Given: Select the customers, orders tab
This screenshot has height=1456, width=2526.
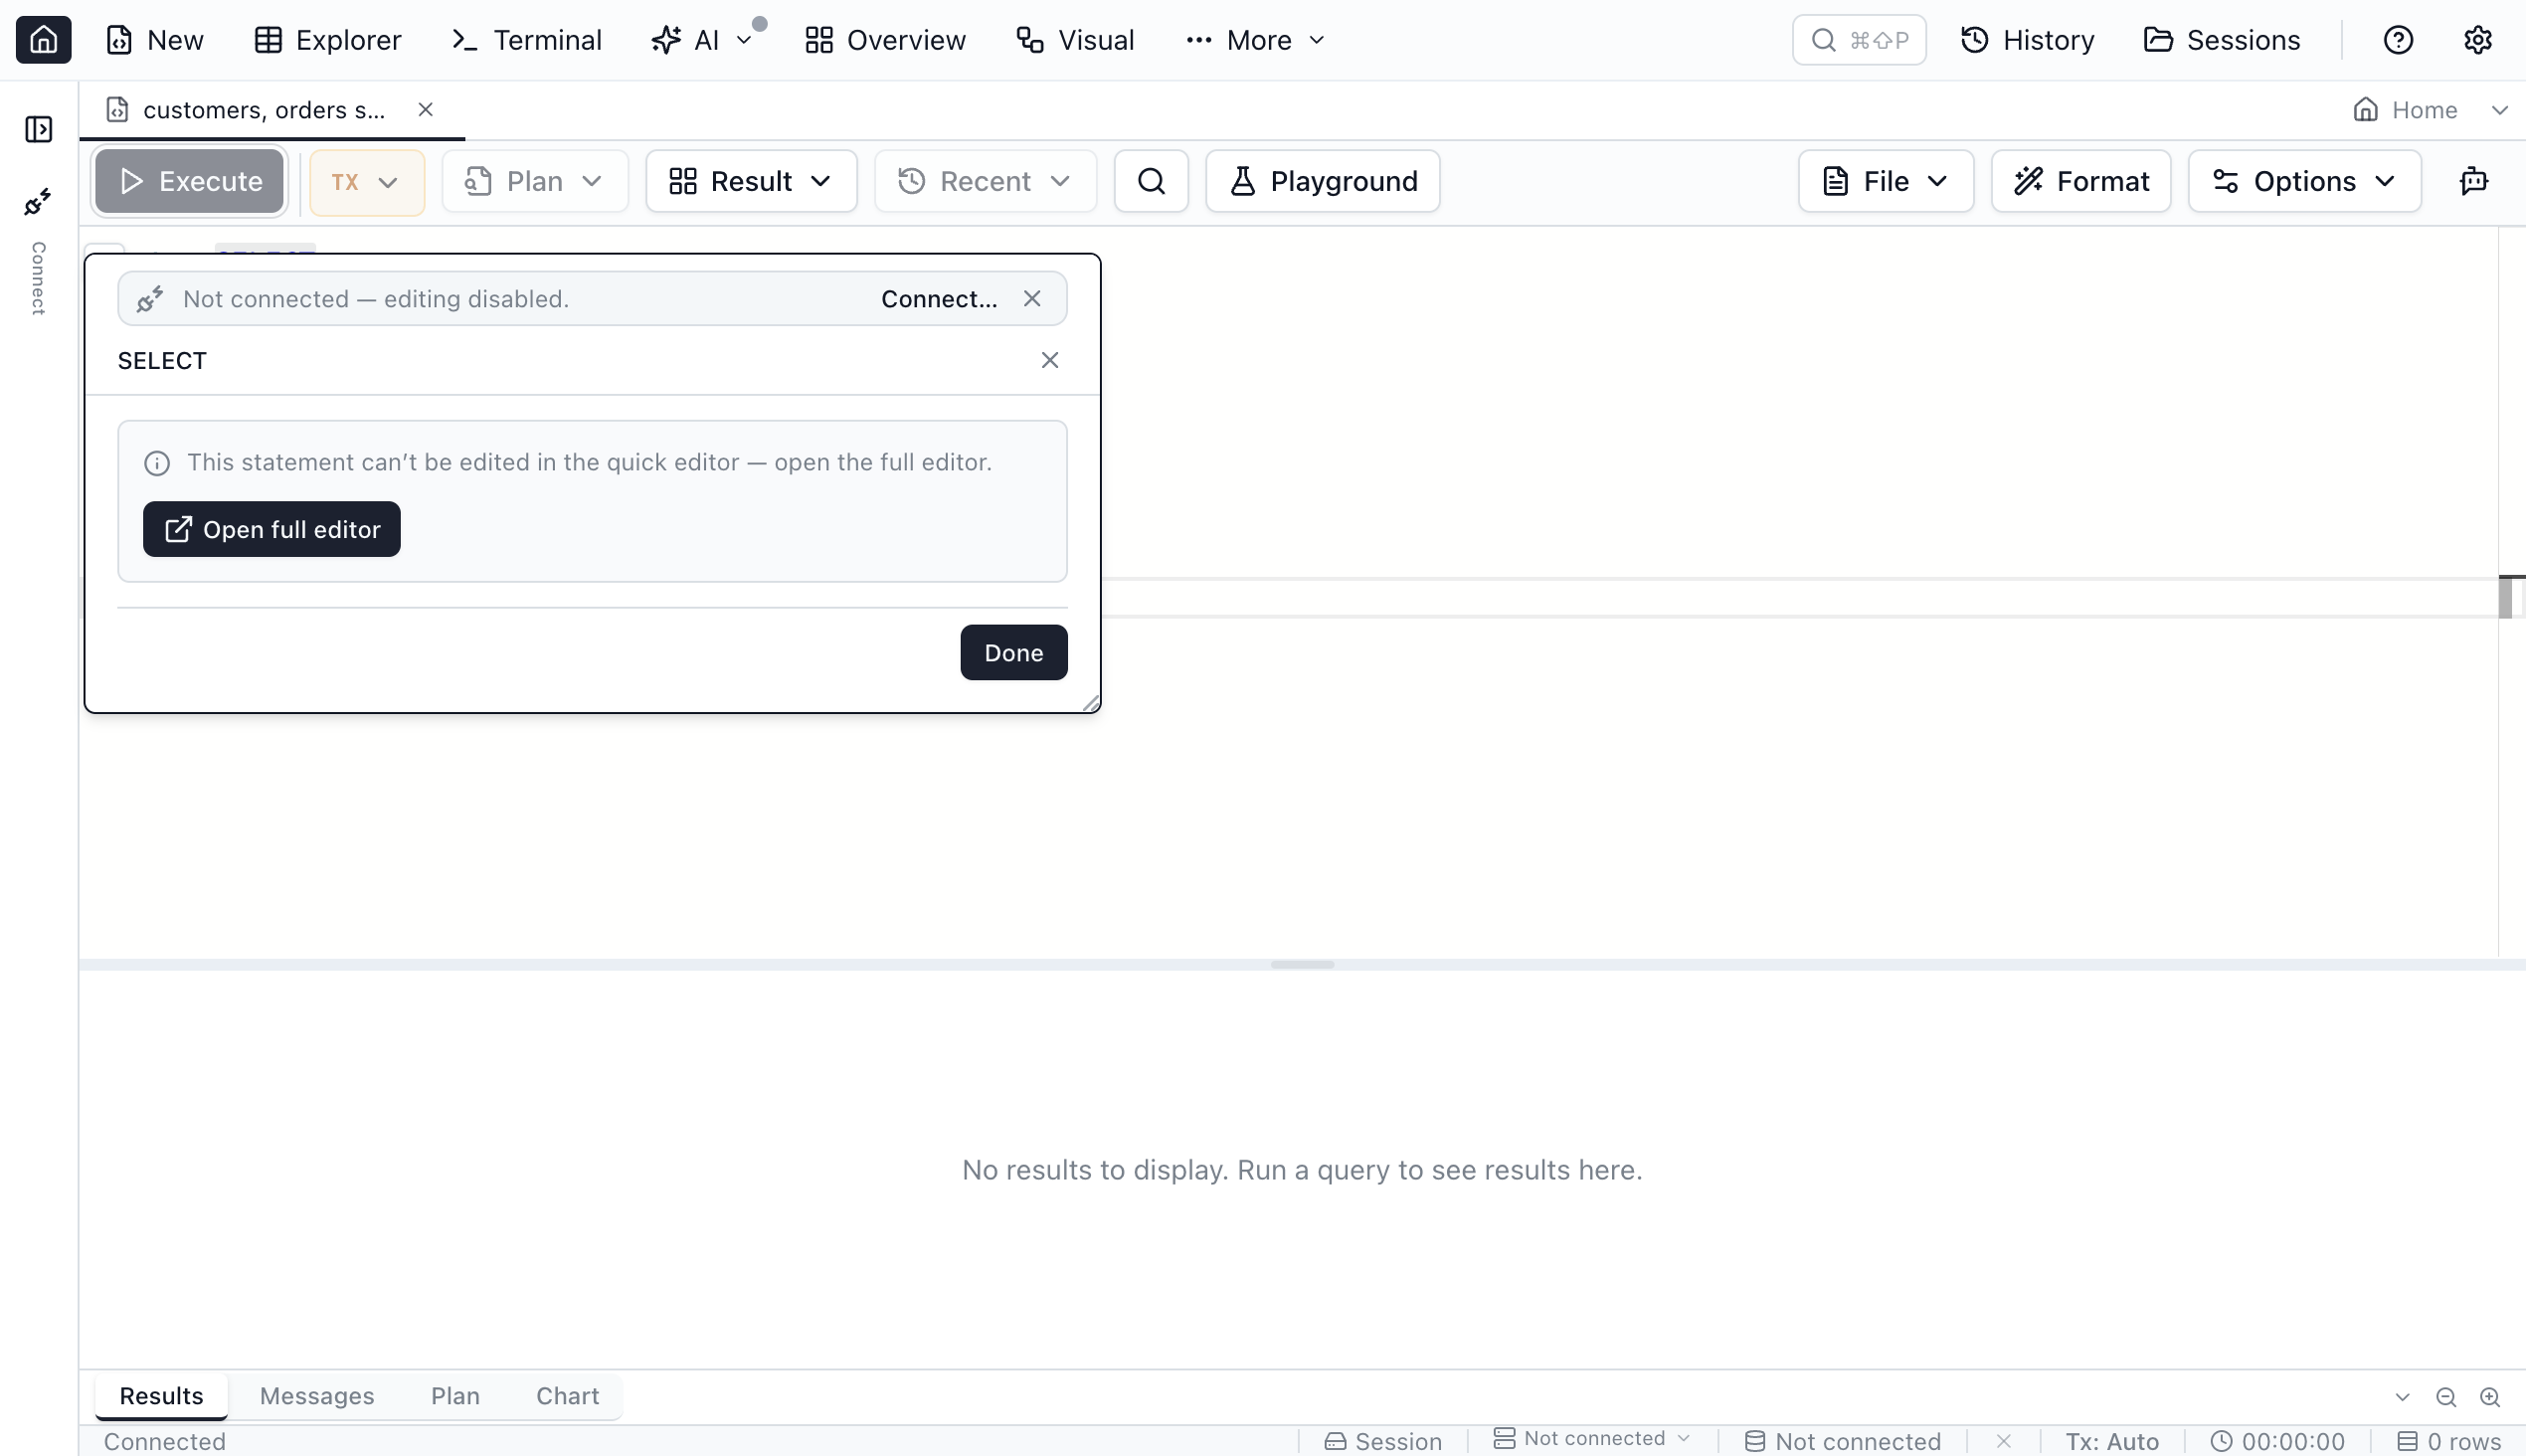Looking at the screenshot, I should [x=263, y=110].
